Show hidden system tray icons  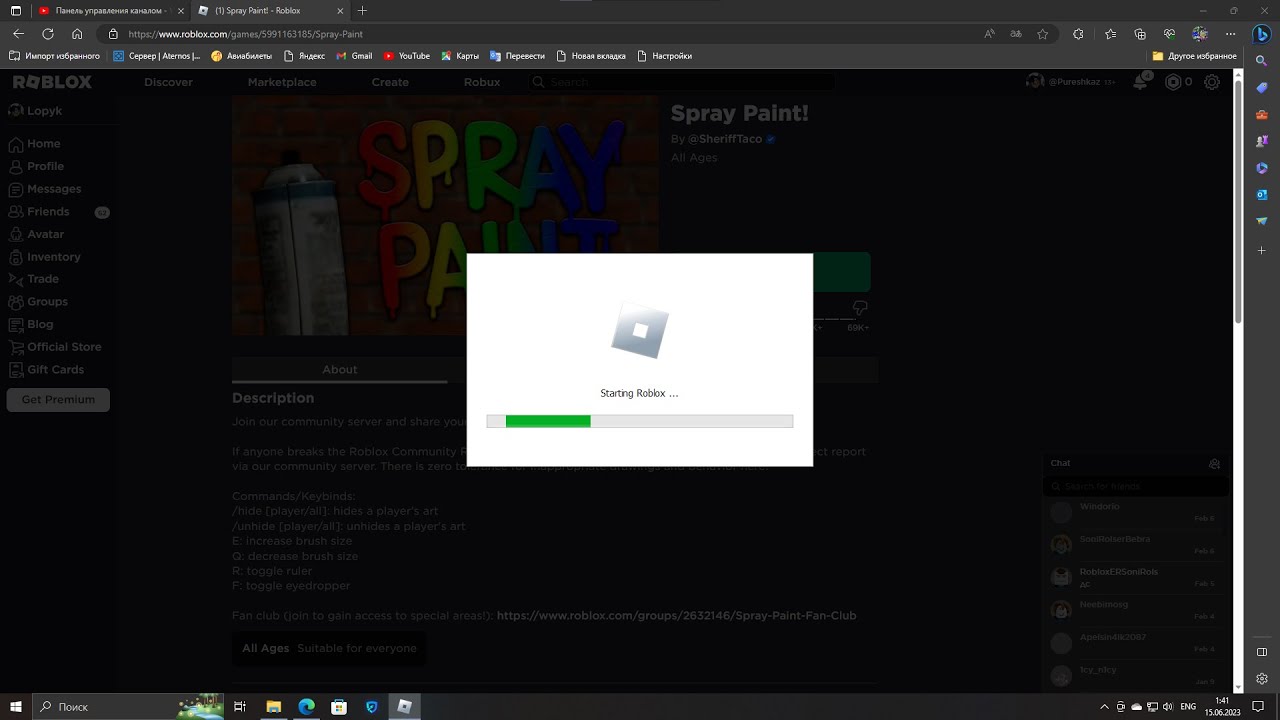1105,707
